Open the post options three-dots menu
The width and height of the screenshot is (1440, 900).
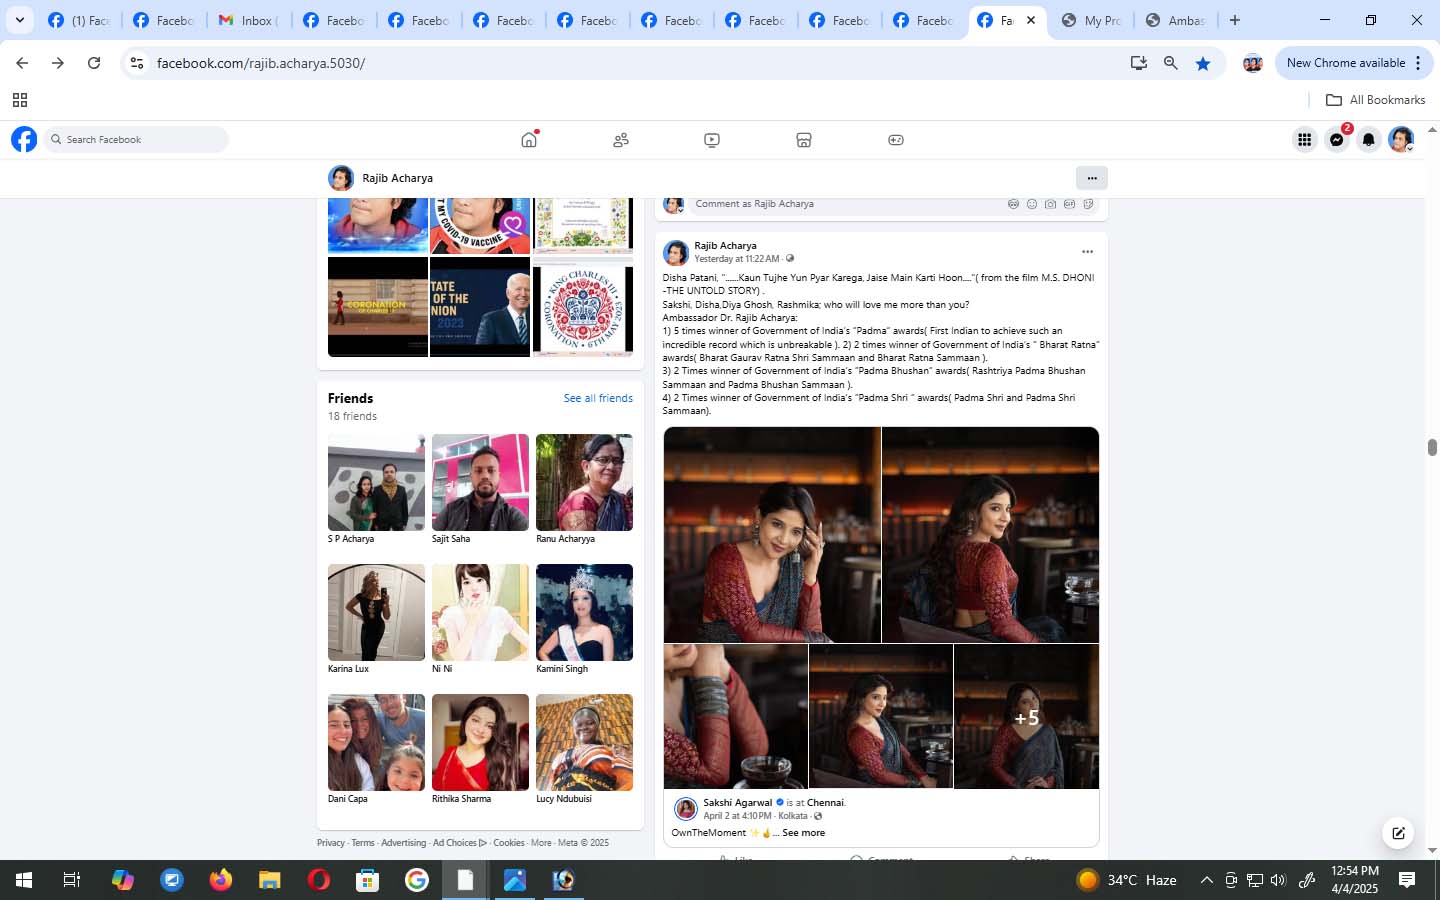tap(1087, 252)
